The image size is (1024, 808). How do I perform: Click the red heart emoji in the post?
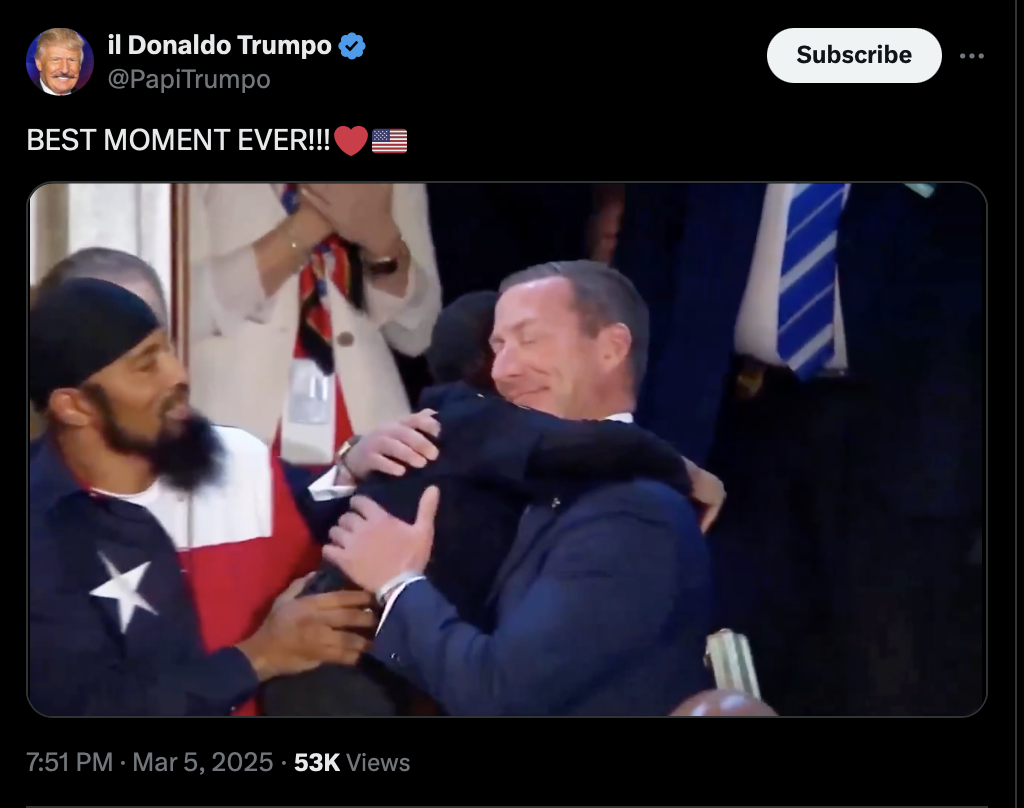coord(351,140)
